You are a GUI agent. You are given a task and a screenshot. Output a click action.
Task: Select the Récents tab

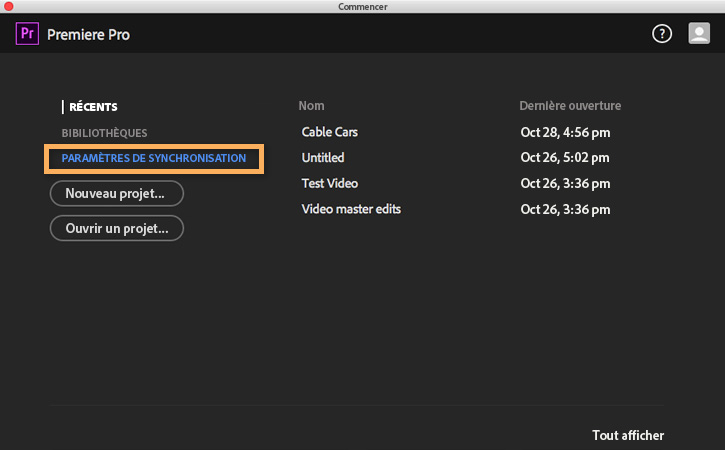point(93,107)
